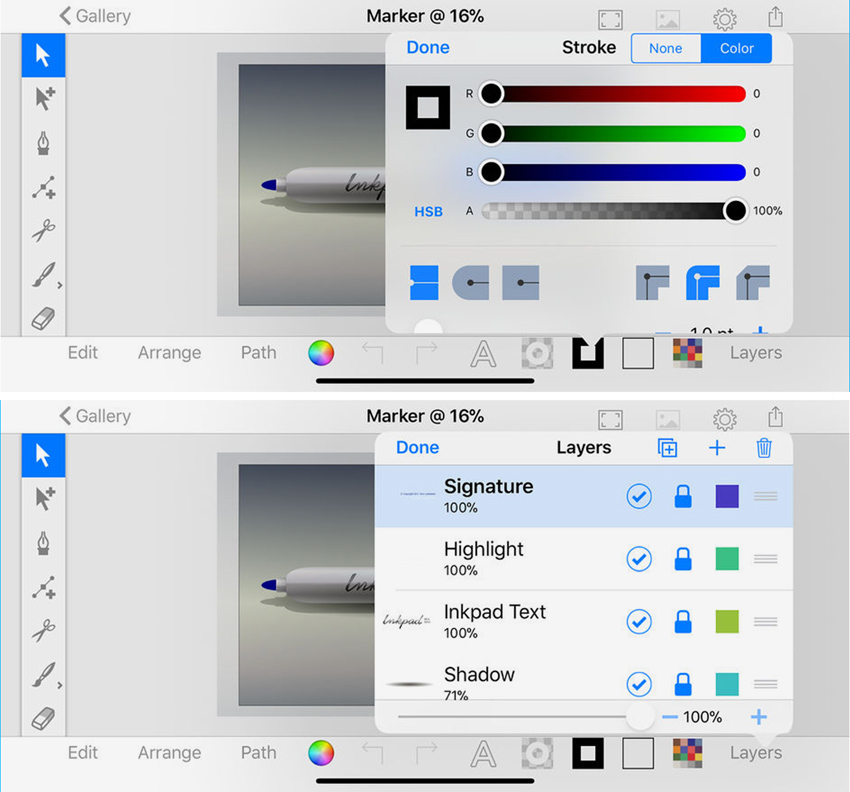The height and width of the screenshot is (792, 850).
Task: Open the Path menu on the Layers screen
Action: click(x=259, y=753)
